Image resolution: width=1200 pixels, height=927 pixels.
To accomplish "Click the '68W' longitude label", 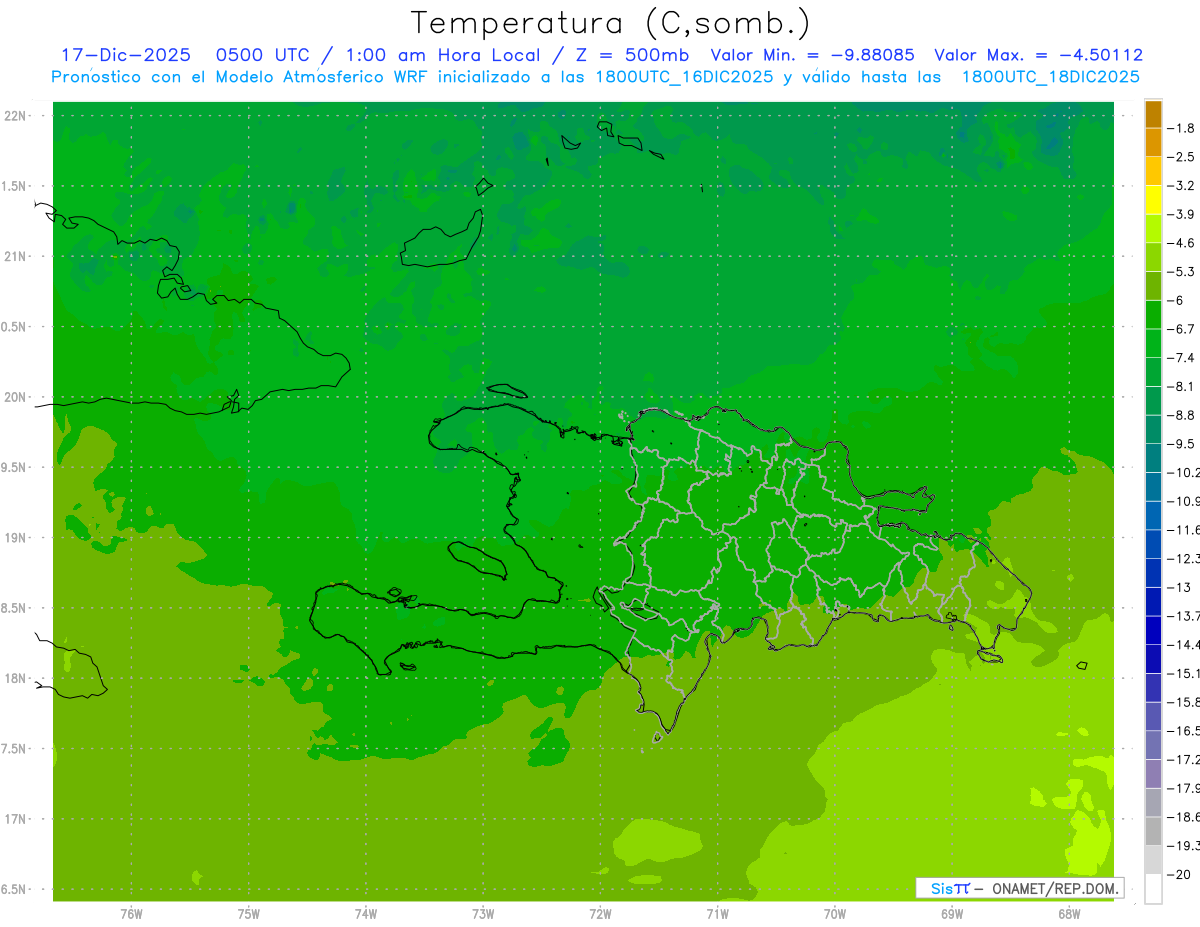I will (1068, 913).
